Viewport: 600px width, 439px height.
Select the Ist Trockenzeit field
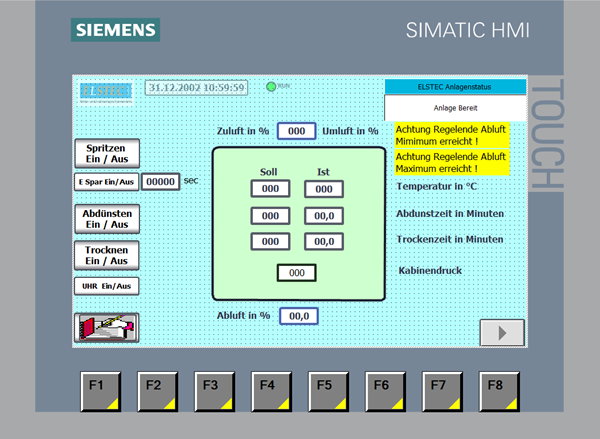[x=324, y=242]
